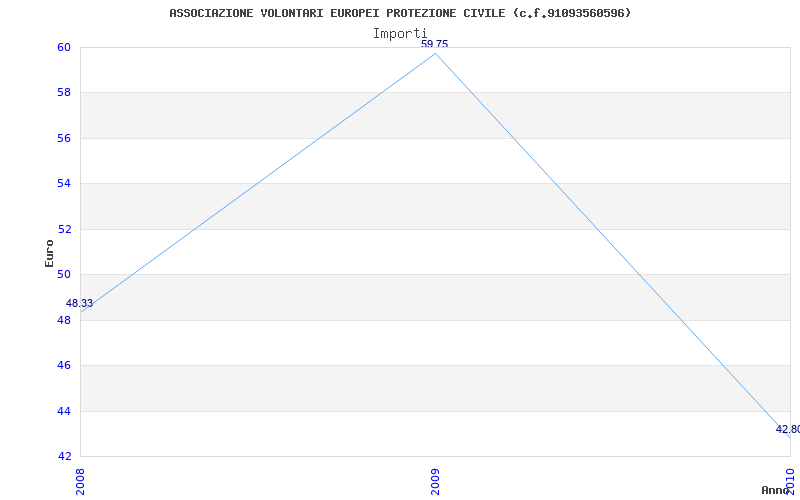The image size is (800, 500).
Task: Click the 56 y-axis tick value
Action: (x=63, y=138)
